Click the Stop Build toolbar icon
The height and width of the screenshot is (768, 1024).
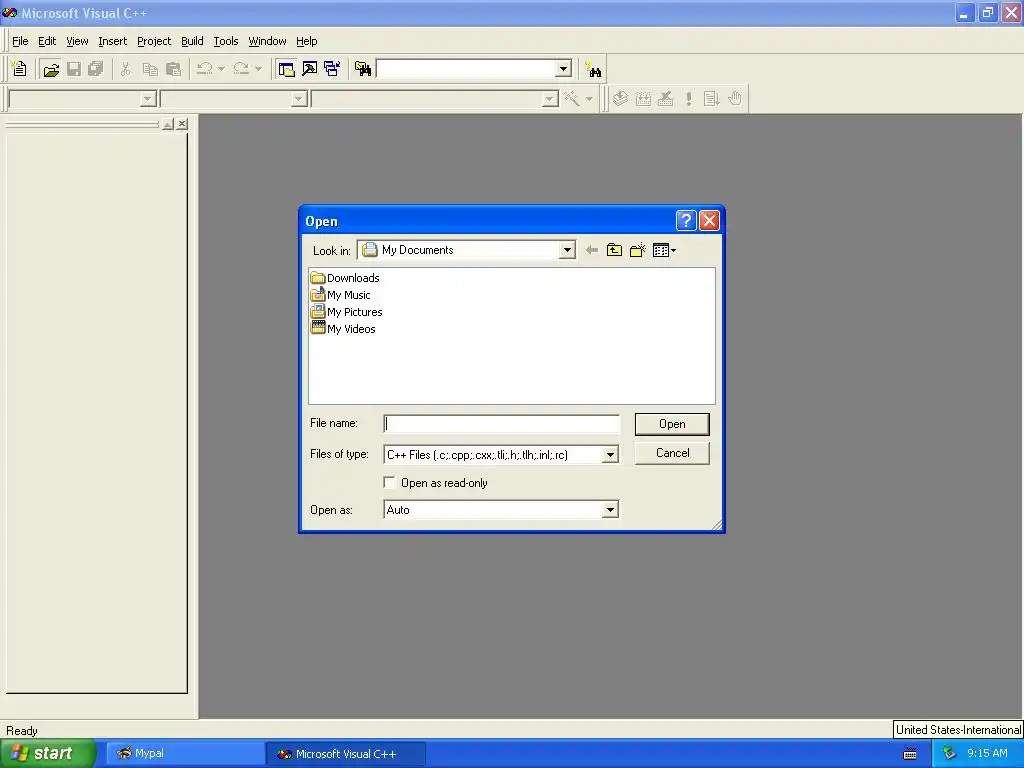coord(665,99)
